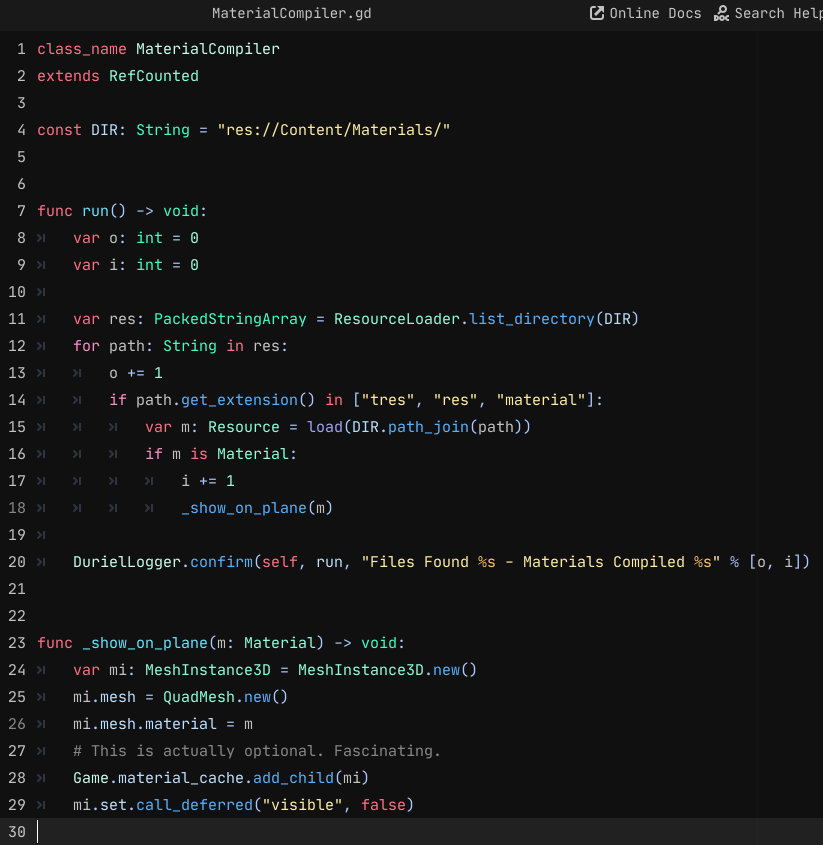
Task: Click the "material" string literal
Action: [x=541, y=400]
